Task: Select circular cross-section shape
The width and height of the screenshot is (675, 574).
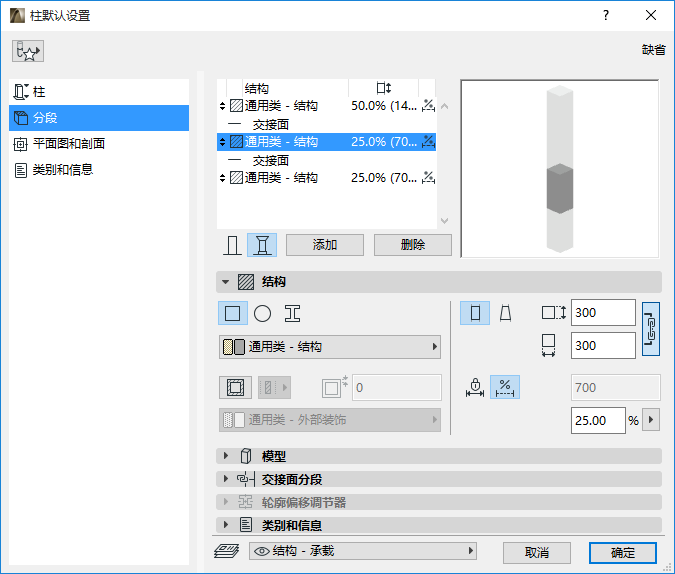Action: coord(262,314)
